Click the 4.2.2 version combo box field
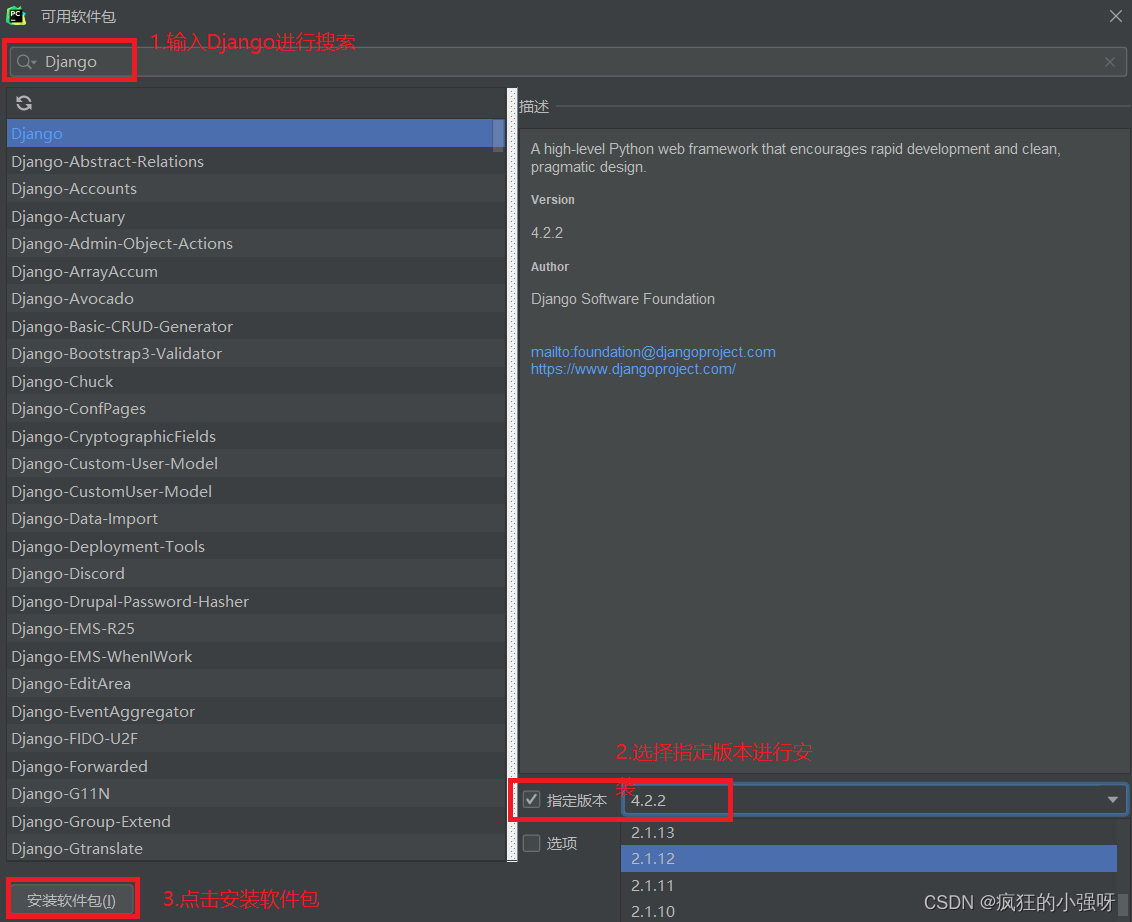 click(x=874, y=800)
